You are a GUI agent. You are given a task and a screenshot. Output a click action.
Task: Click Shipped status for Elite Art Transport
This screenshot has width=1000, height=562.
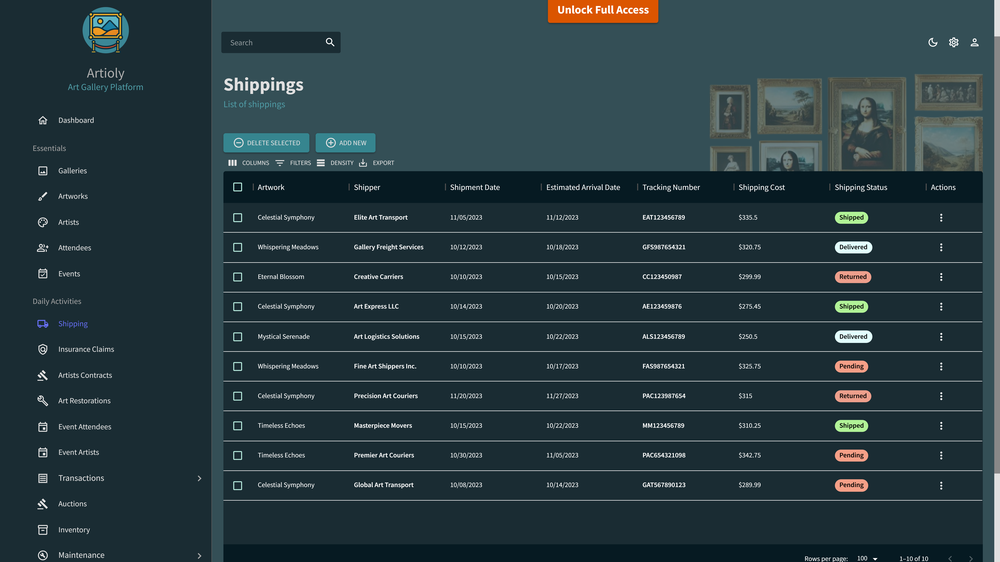851,218
